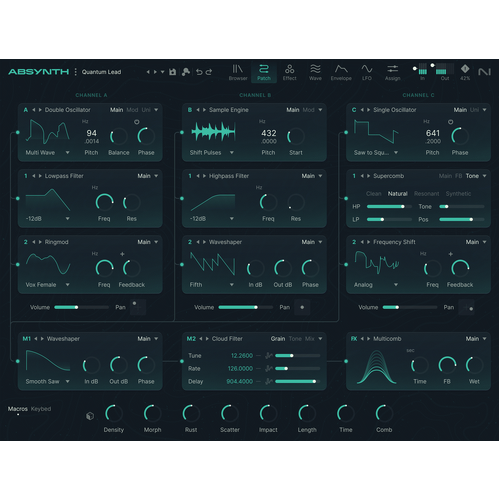Click the Multicomb Wet knob
The height and width of the screenshot is (500, 500).
pyautogui.click(x=474, y=365)
